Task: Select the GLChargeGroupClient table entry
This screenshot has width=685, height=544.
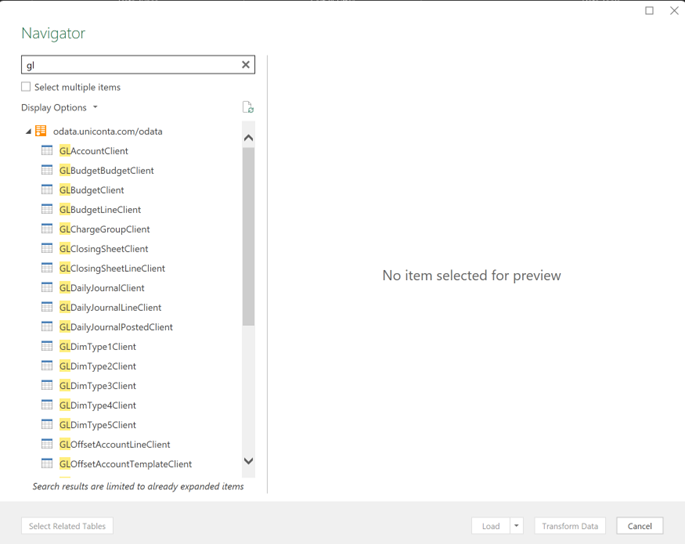Action: click(104, 230)
